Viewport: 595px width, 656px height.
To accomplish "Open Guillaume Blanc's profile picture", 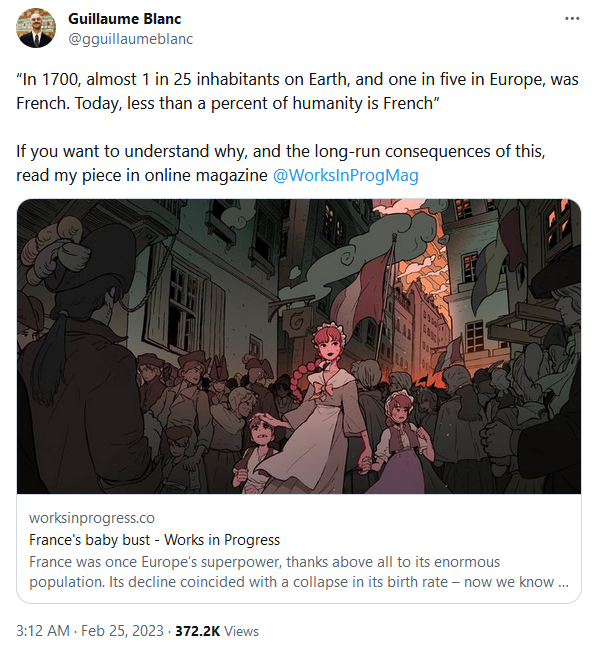I will 36,28.
